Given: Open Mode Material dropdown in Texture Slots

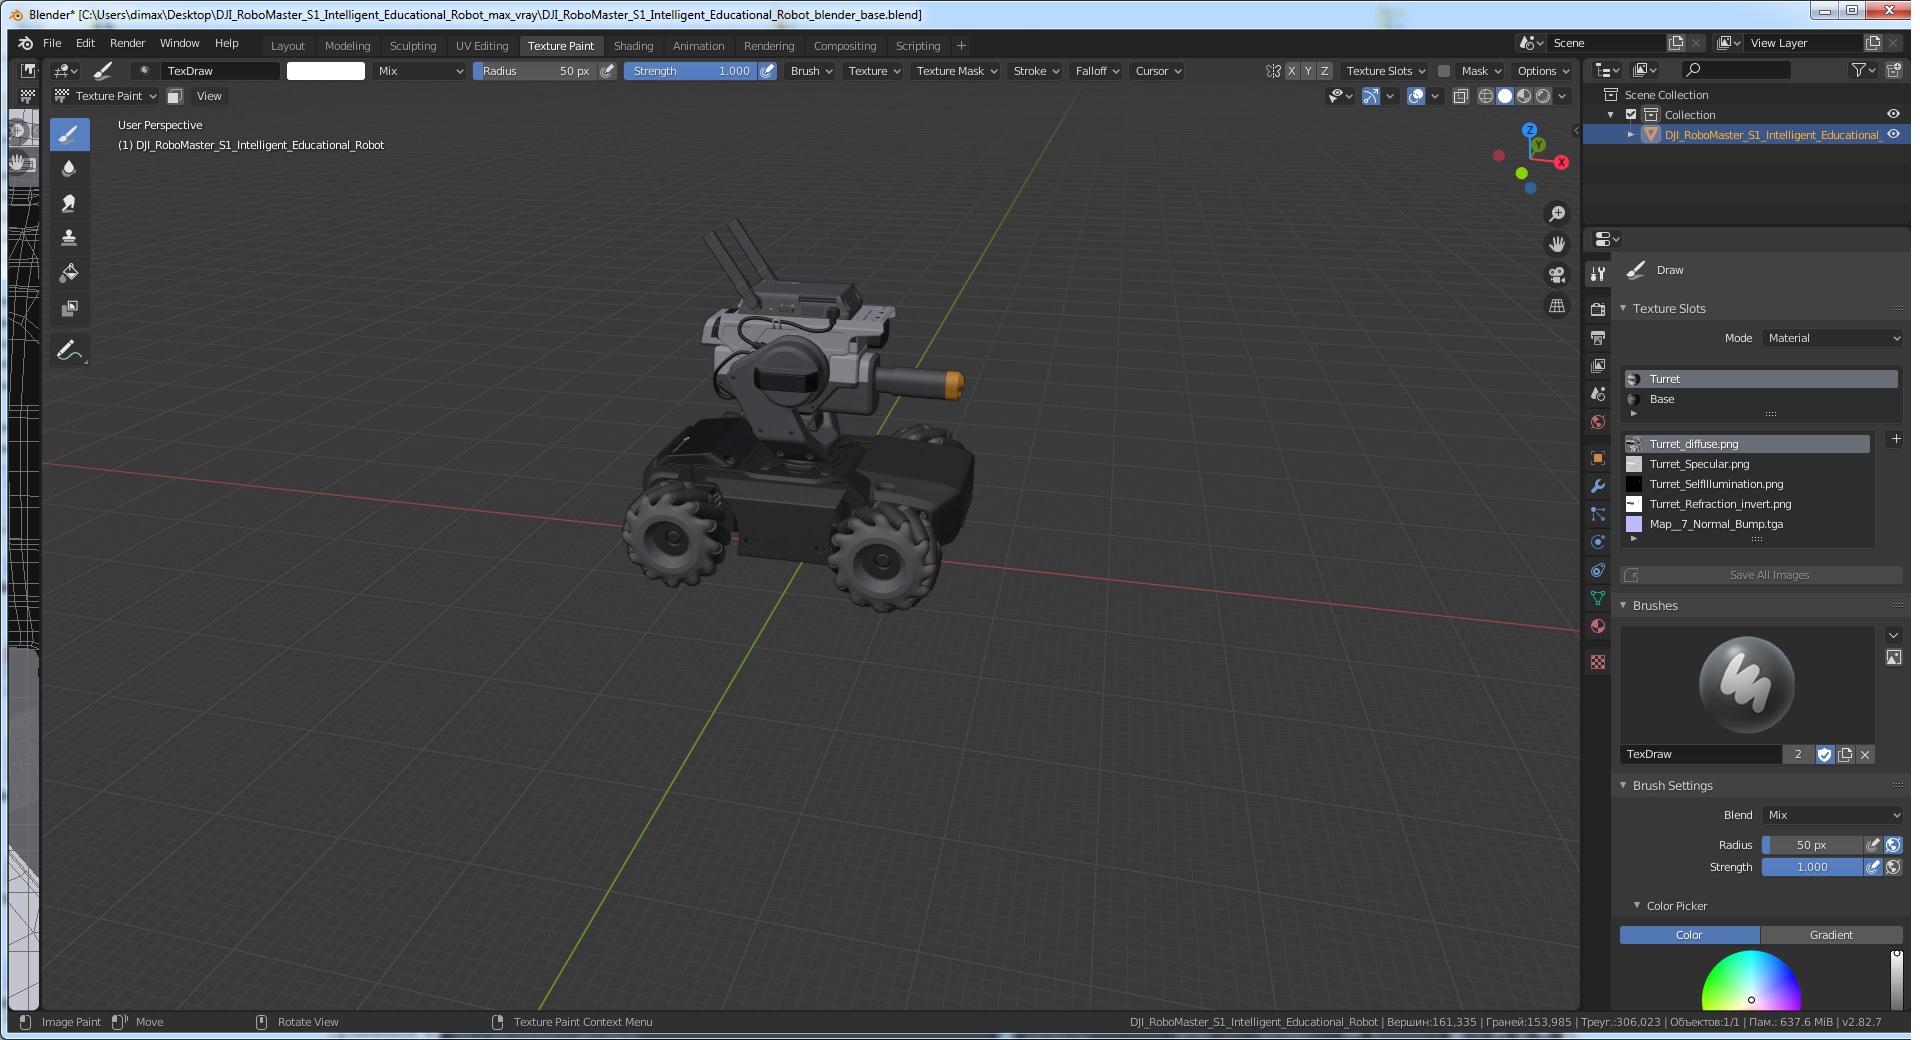Looking at the screenshot, I should point(1832,338).
